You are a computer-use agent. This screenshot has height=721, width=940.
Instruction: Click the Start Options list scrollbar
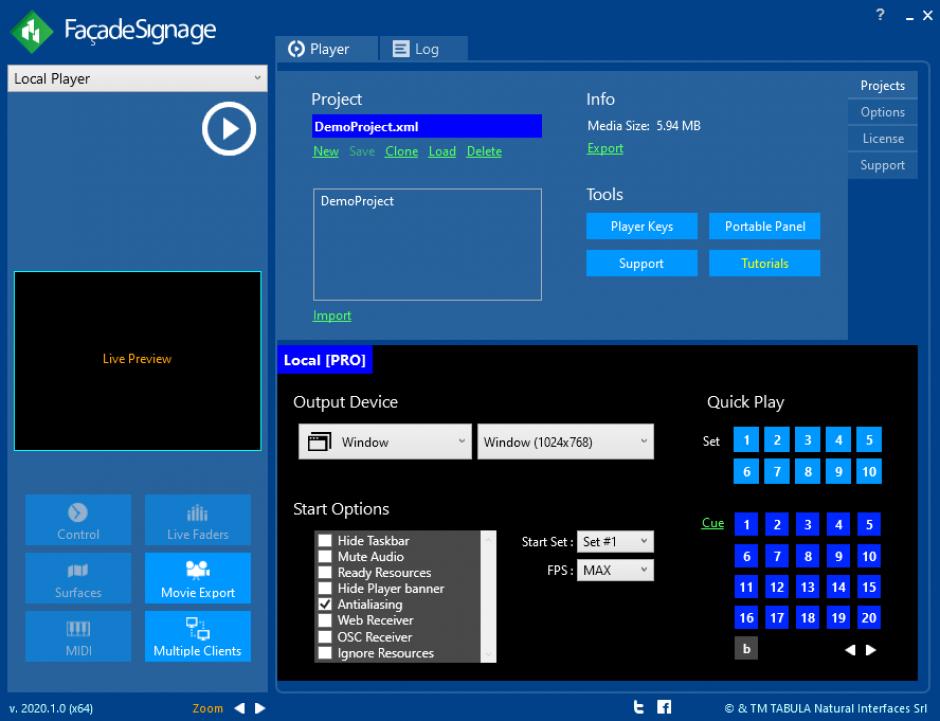coord(489,596)
